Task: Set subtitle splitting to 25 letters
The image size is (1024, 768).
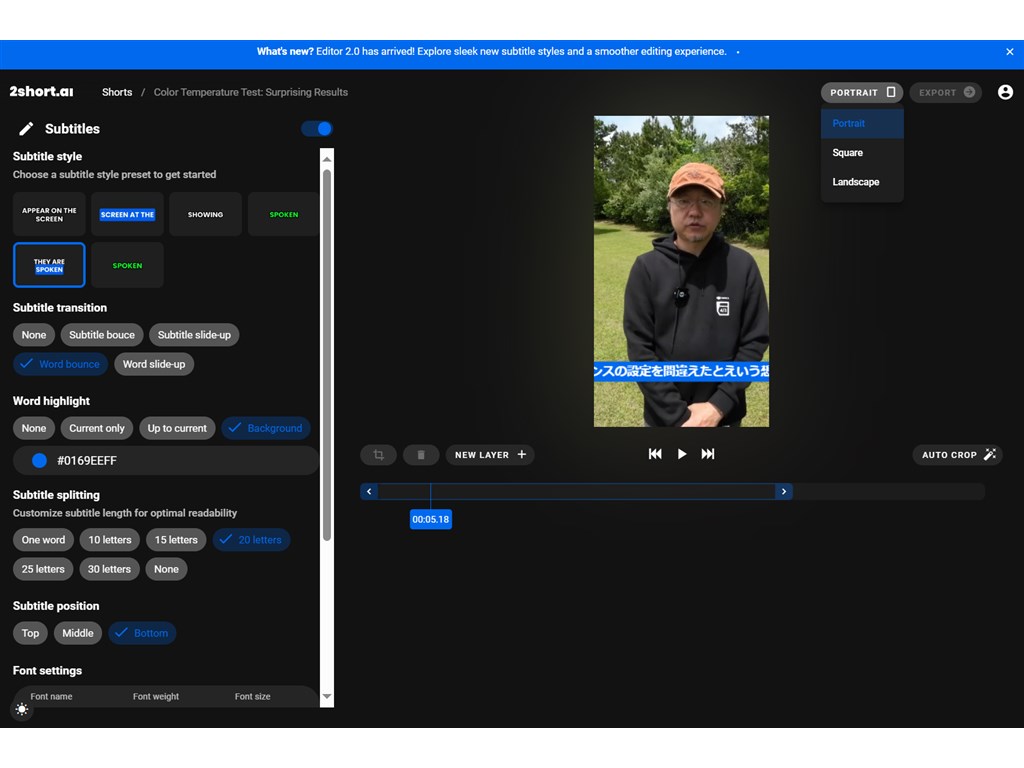Action: (43, 569)
